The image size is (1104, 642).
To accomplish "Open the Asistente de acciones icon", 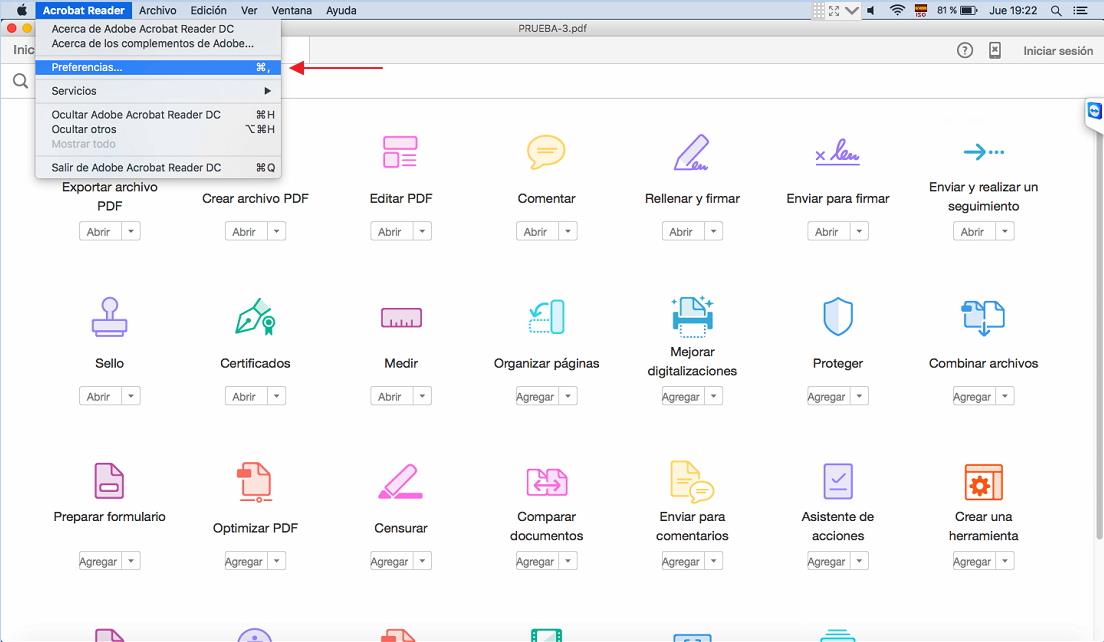I will [838, 482].
